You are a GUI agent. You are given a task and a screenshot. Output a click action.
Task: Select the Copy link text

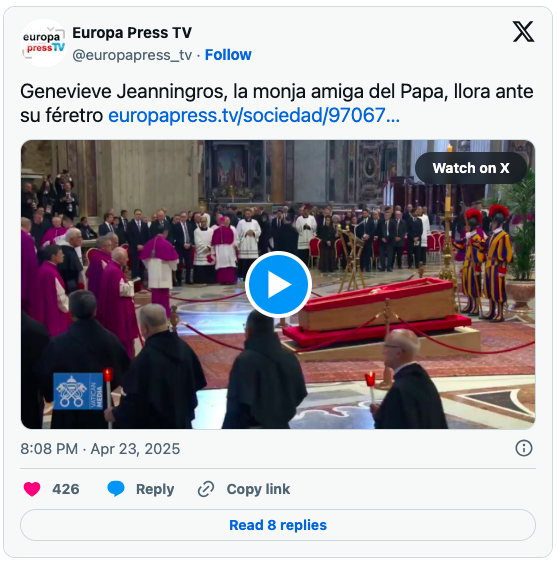tap(258, 489)
